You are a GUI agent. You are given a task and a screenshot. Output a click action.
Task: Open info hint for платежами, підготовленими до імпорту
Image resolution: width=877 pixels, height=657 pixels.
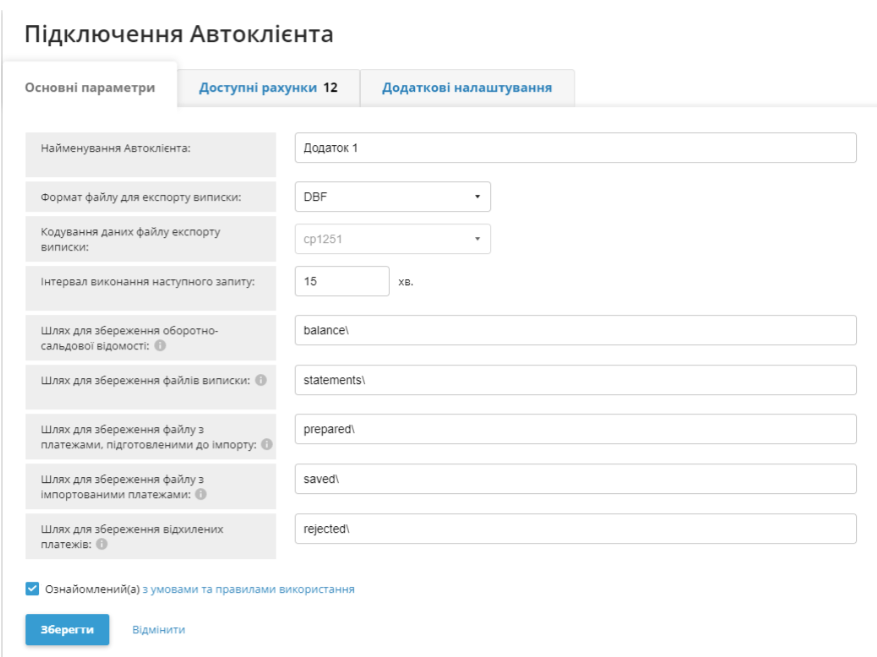[x=266, y=445]
